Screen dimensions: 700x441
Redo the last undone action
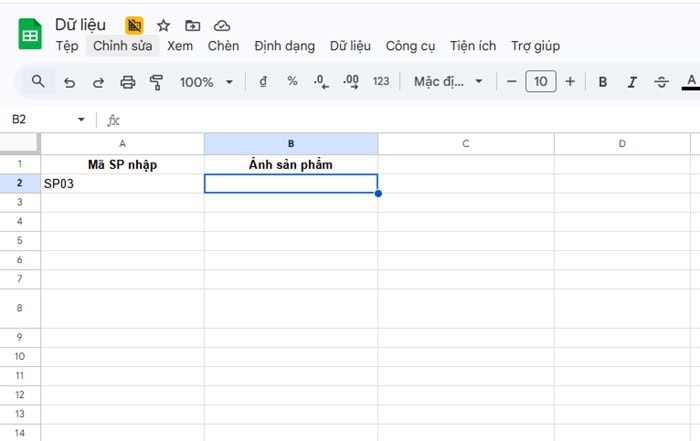point(98,82)
